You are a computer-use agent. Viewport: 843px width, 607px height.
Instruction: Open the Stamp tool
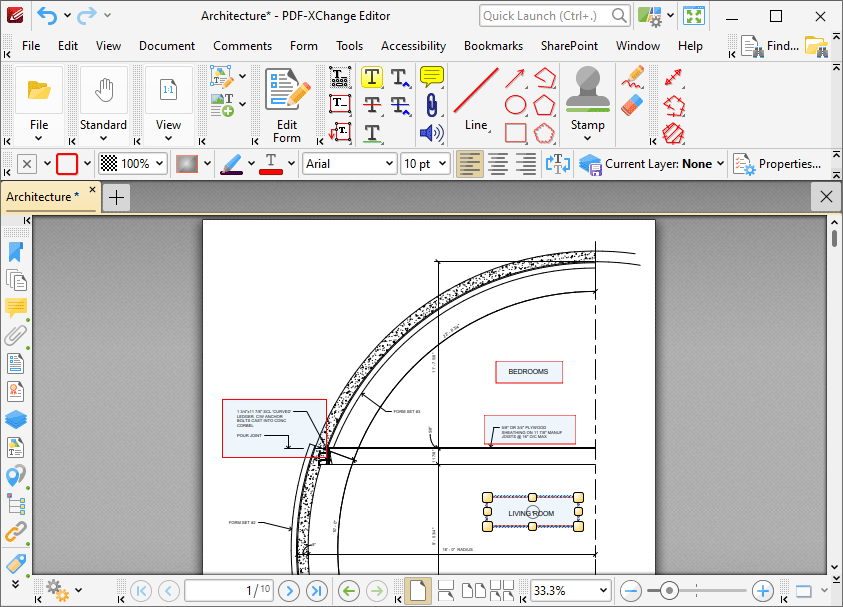pos(588,104)
